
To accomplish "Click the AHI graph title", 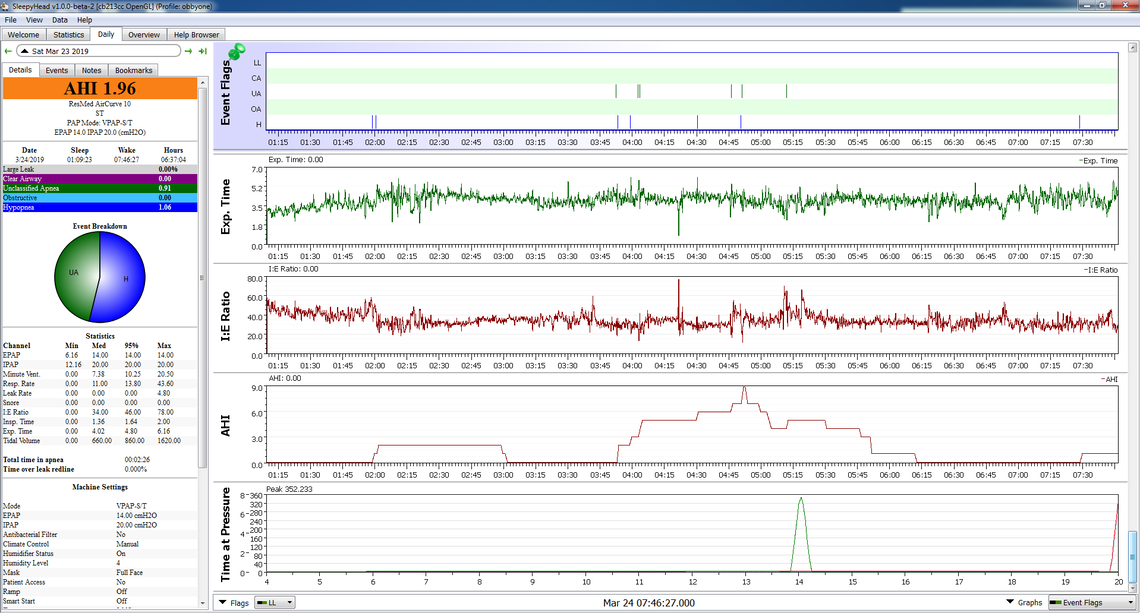I will pos(225,426).
